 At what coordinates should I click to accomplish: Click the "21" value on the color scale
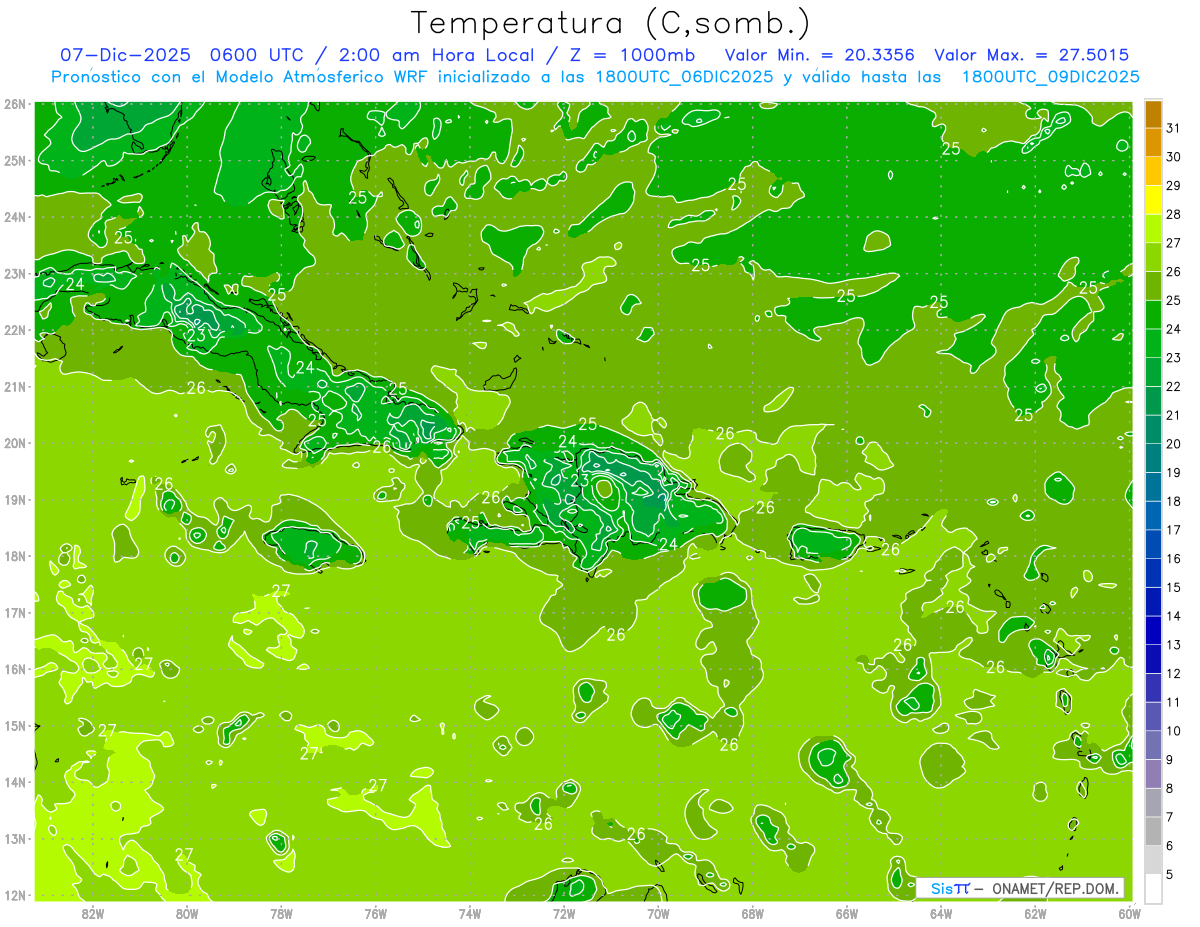pyautogui.click(x=1173, y=415)
